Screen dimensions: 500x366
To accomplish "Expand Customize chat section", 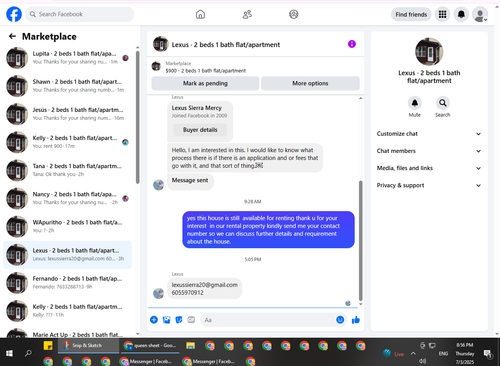I will 429,134.
